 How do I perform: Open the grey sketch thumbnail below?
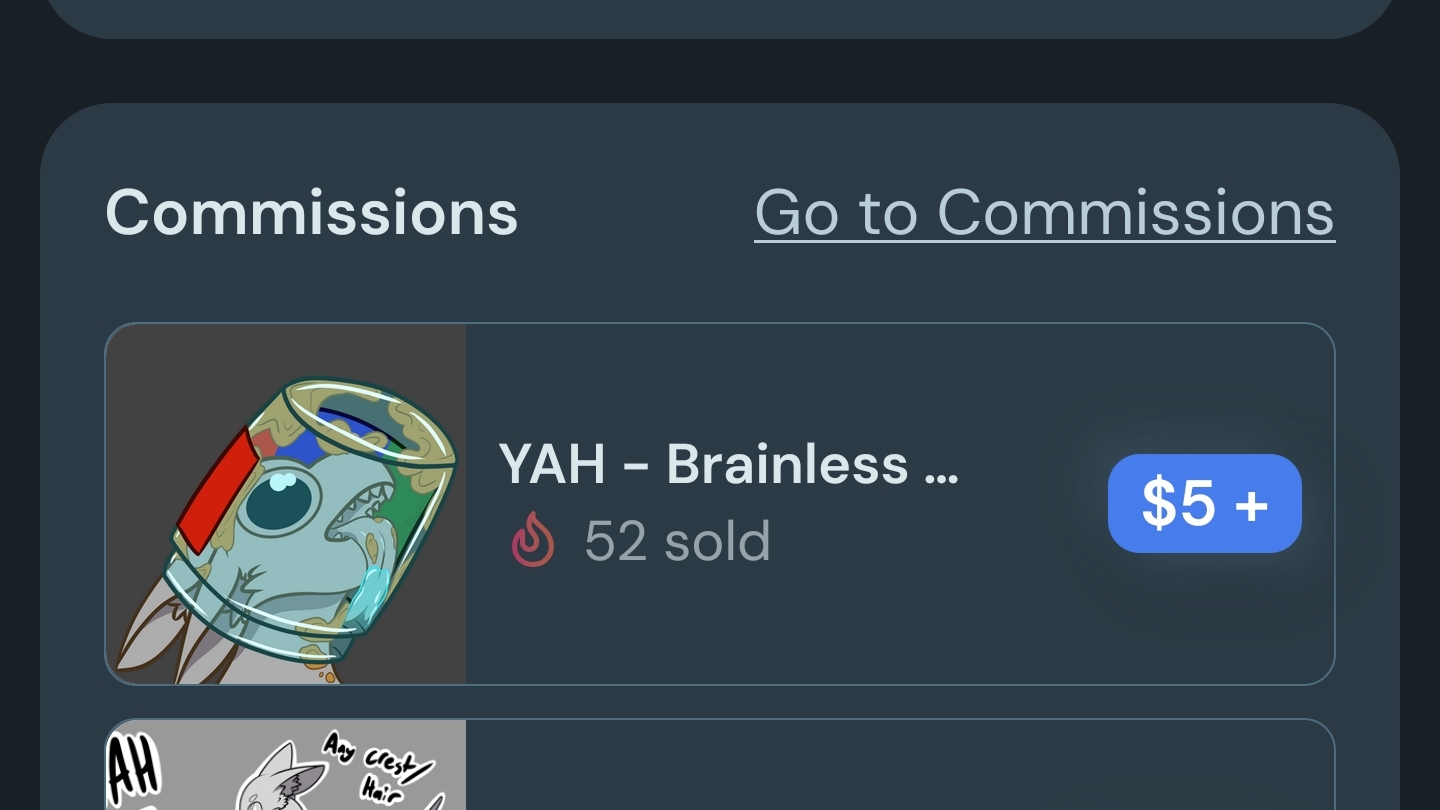[x=286, y=765]
